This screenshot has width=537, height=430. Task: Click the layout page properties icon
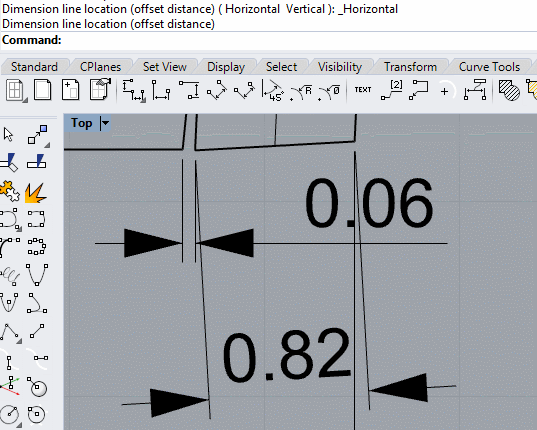(x=100, y=89)
